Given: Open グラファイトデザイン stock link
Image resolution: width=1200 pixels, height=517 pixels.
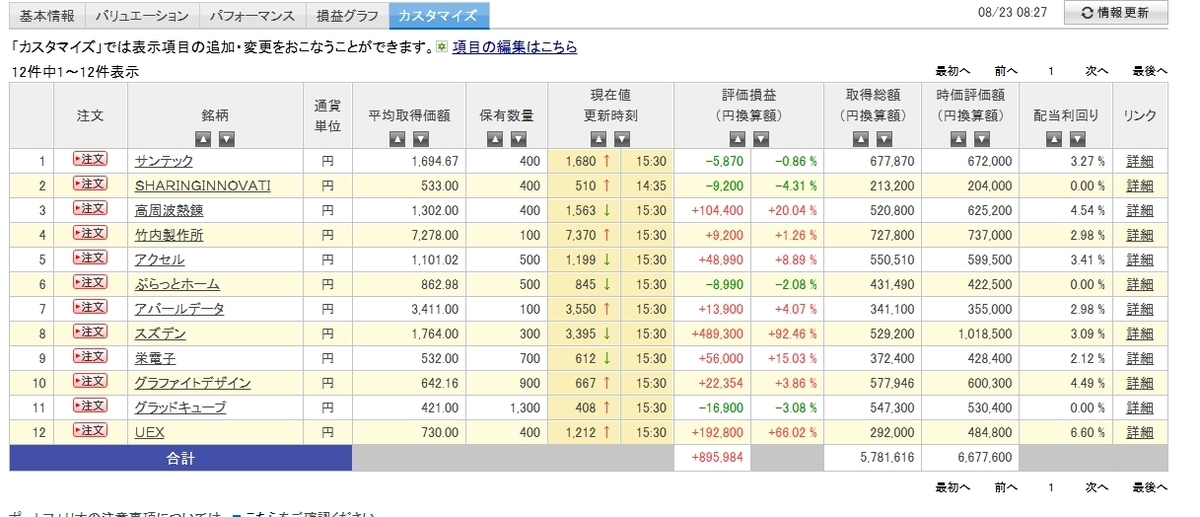Looking at the screenshot, I should point(193,383).
